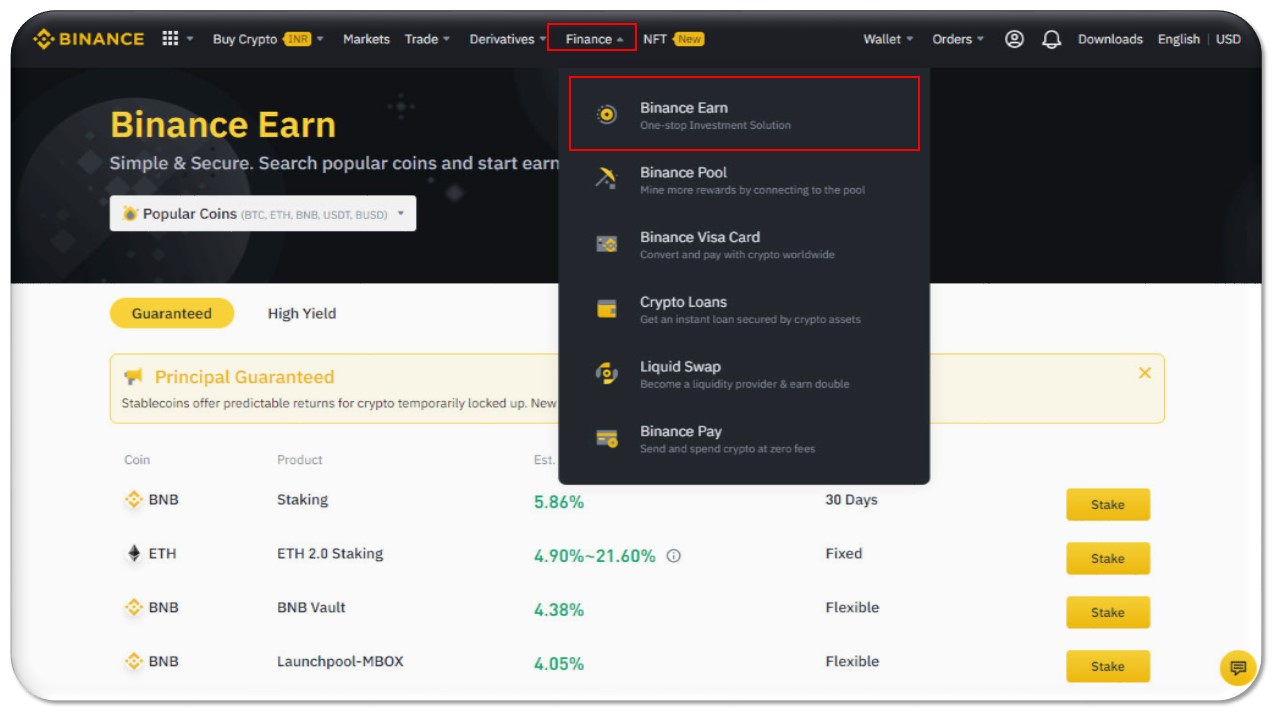The width and height of the screenshot is (1280, 720).
Task: Click the Coin column header
Action: click(137, 460)
